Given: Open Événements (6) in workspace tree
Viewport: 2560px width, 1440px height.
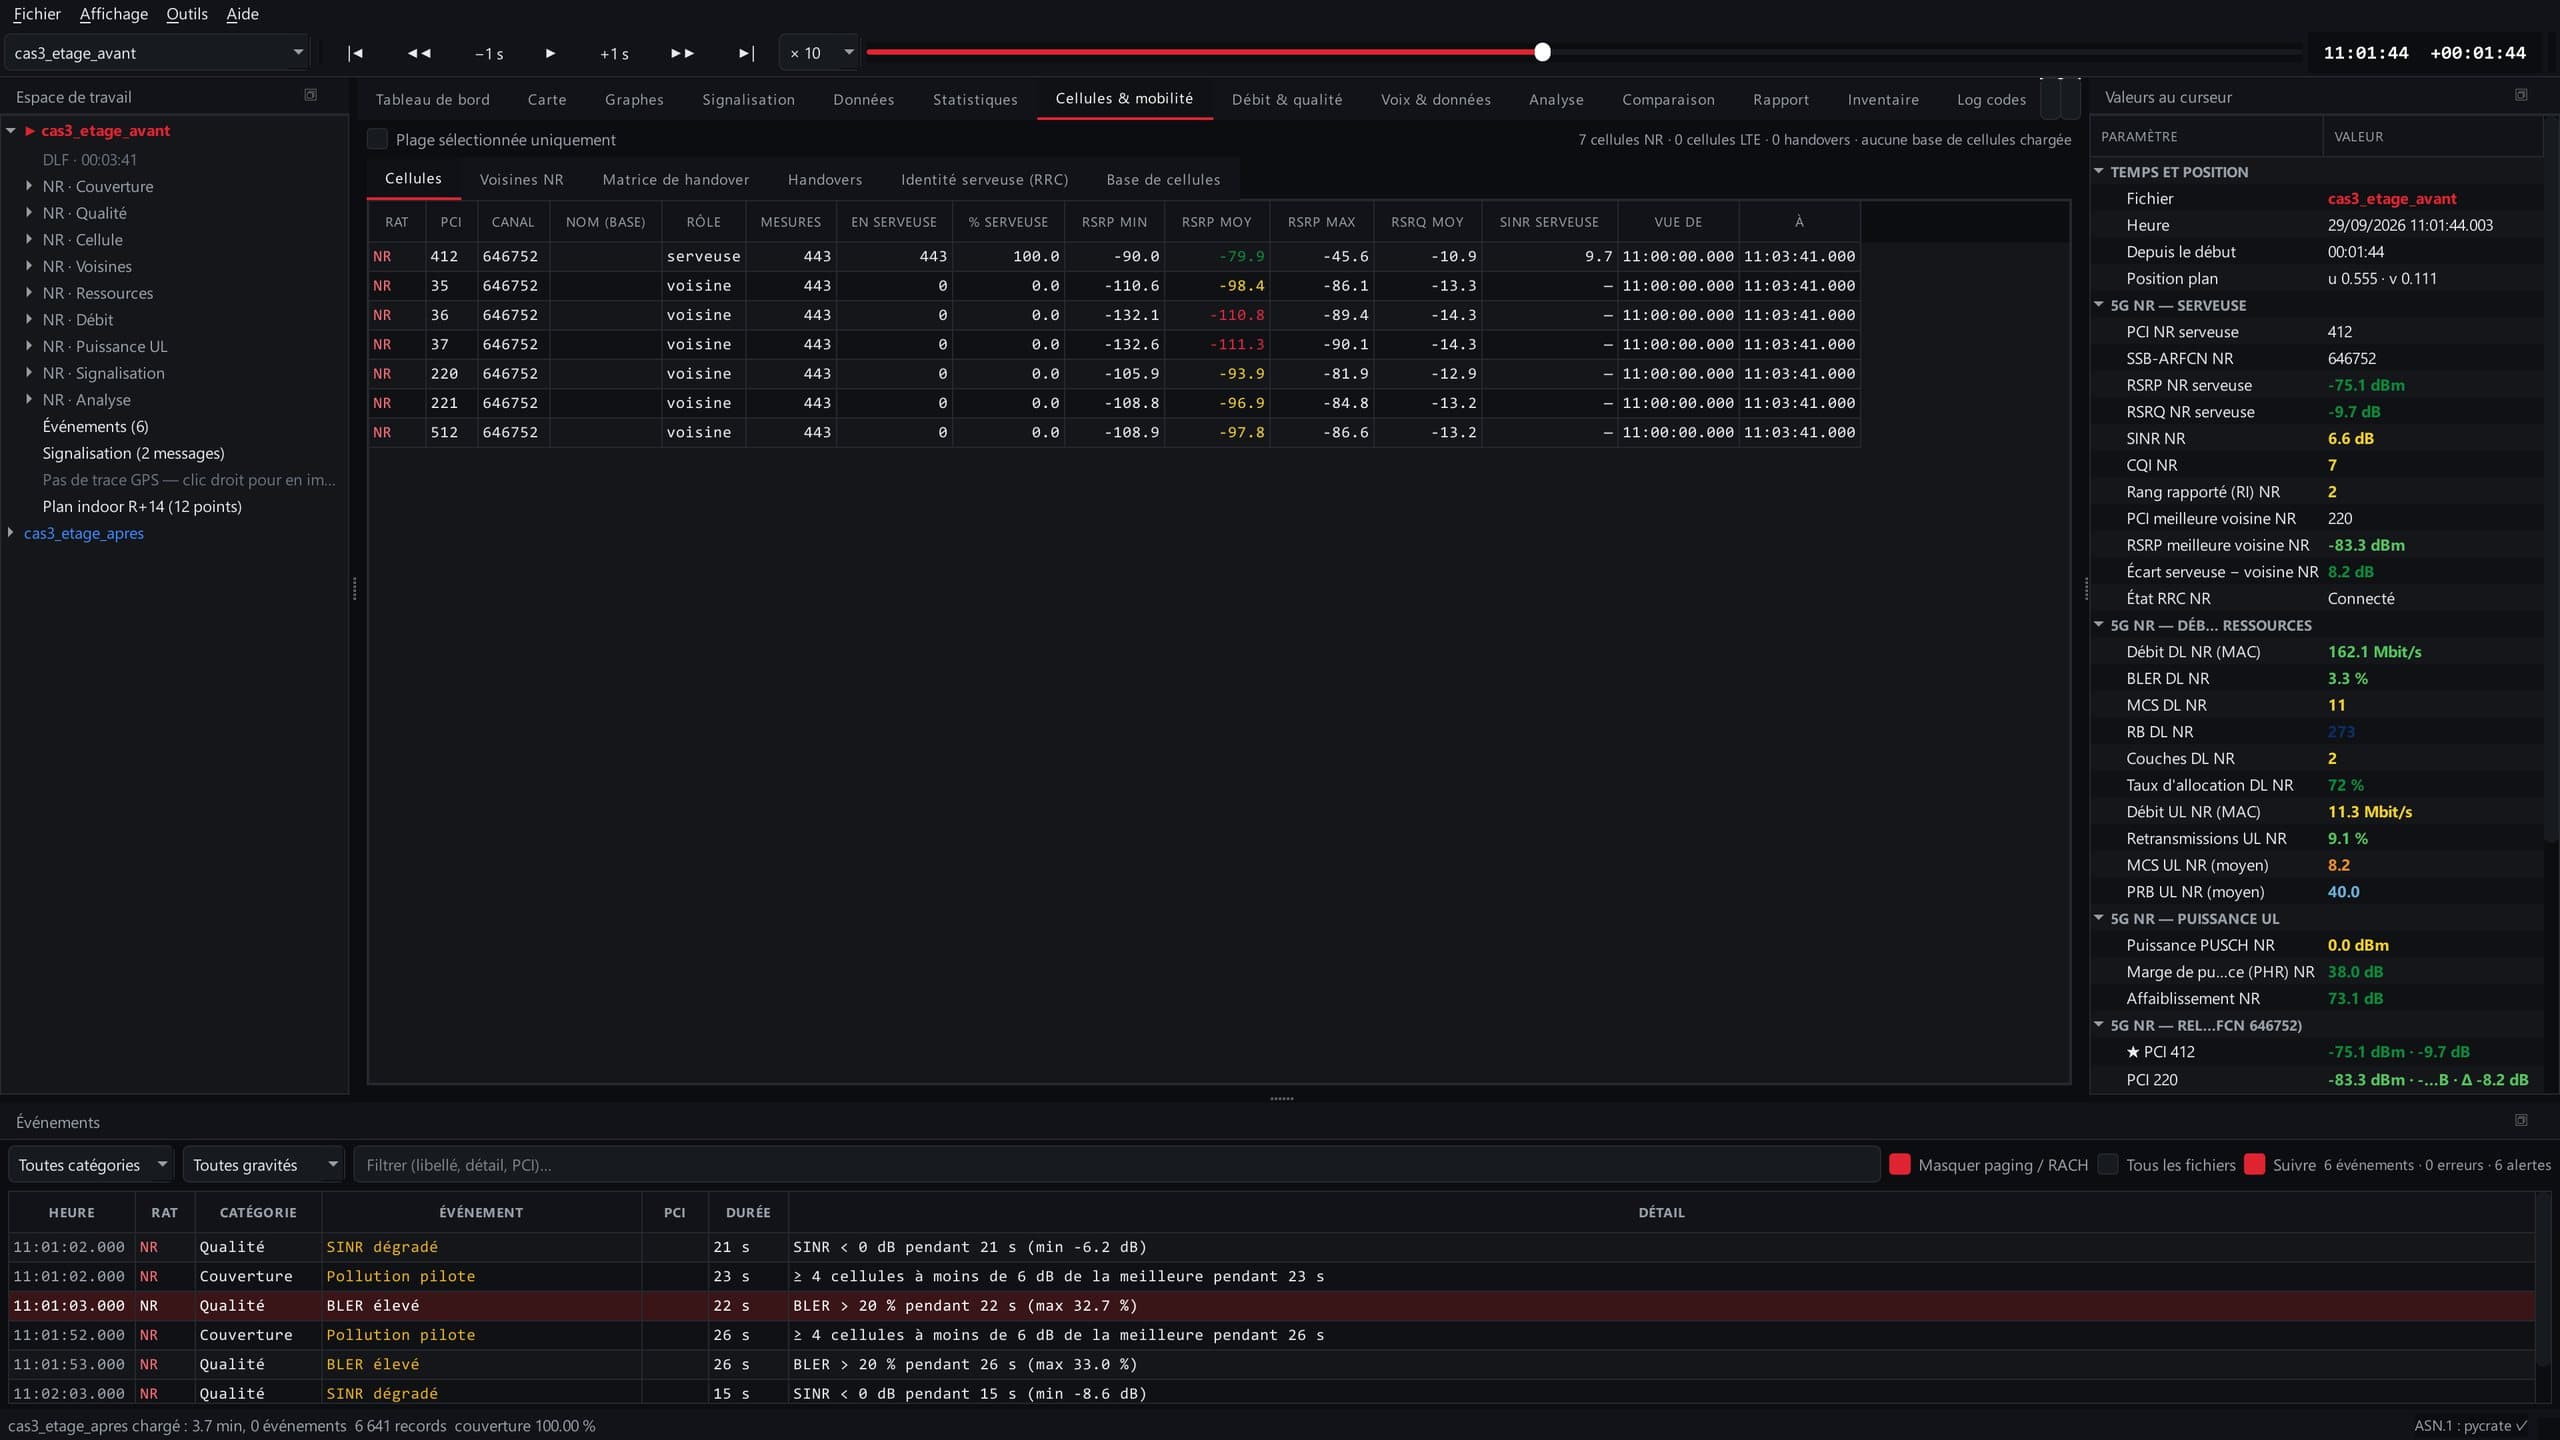Looking at the screenshot, I should coord(95,426).
